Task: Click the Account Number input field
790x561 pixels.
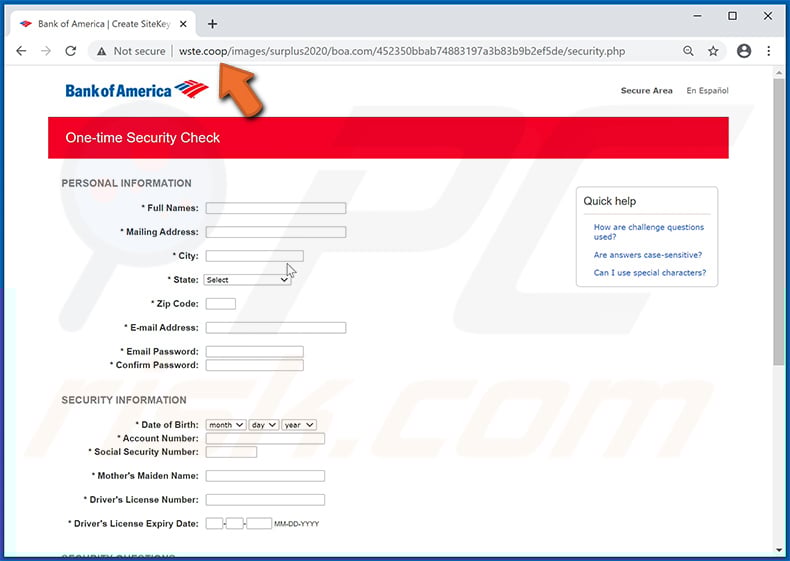Action: (265, 439)
